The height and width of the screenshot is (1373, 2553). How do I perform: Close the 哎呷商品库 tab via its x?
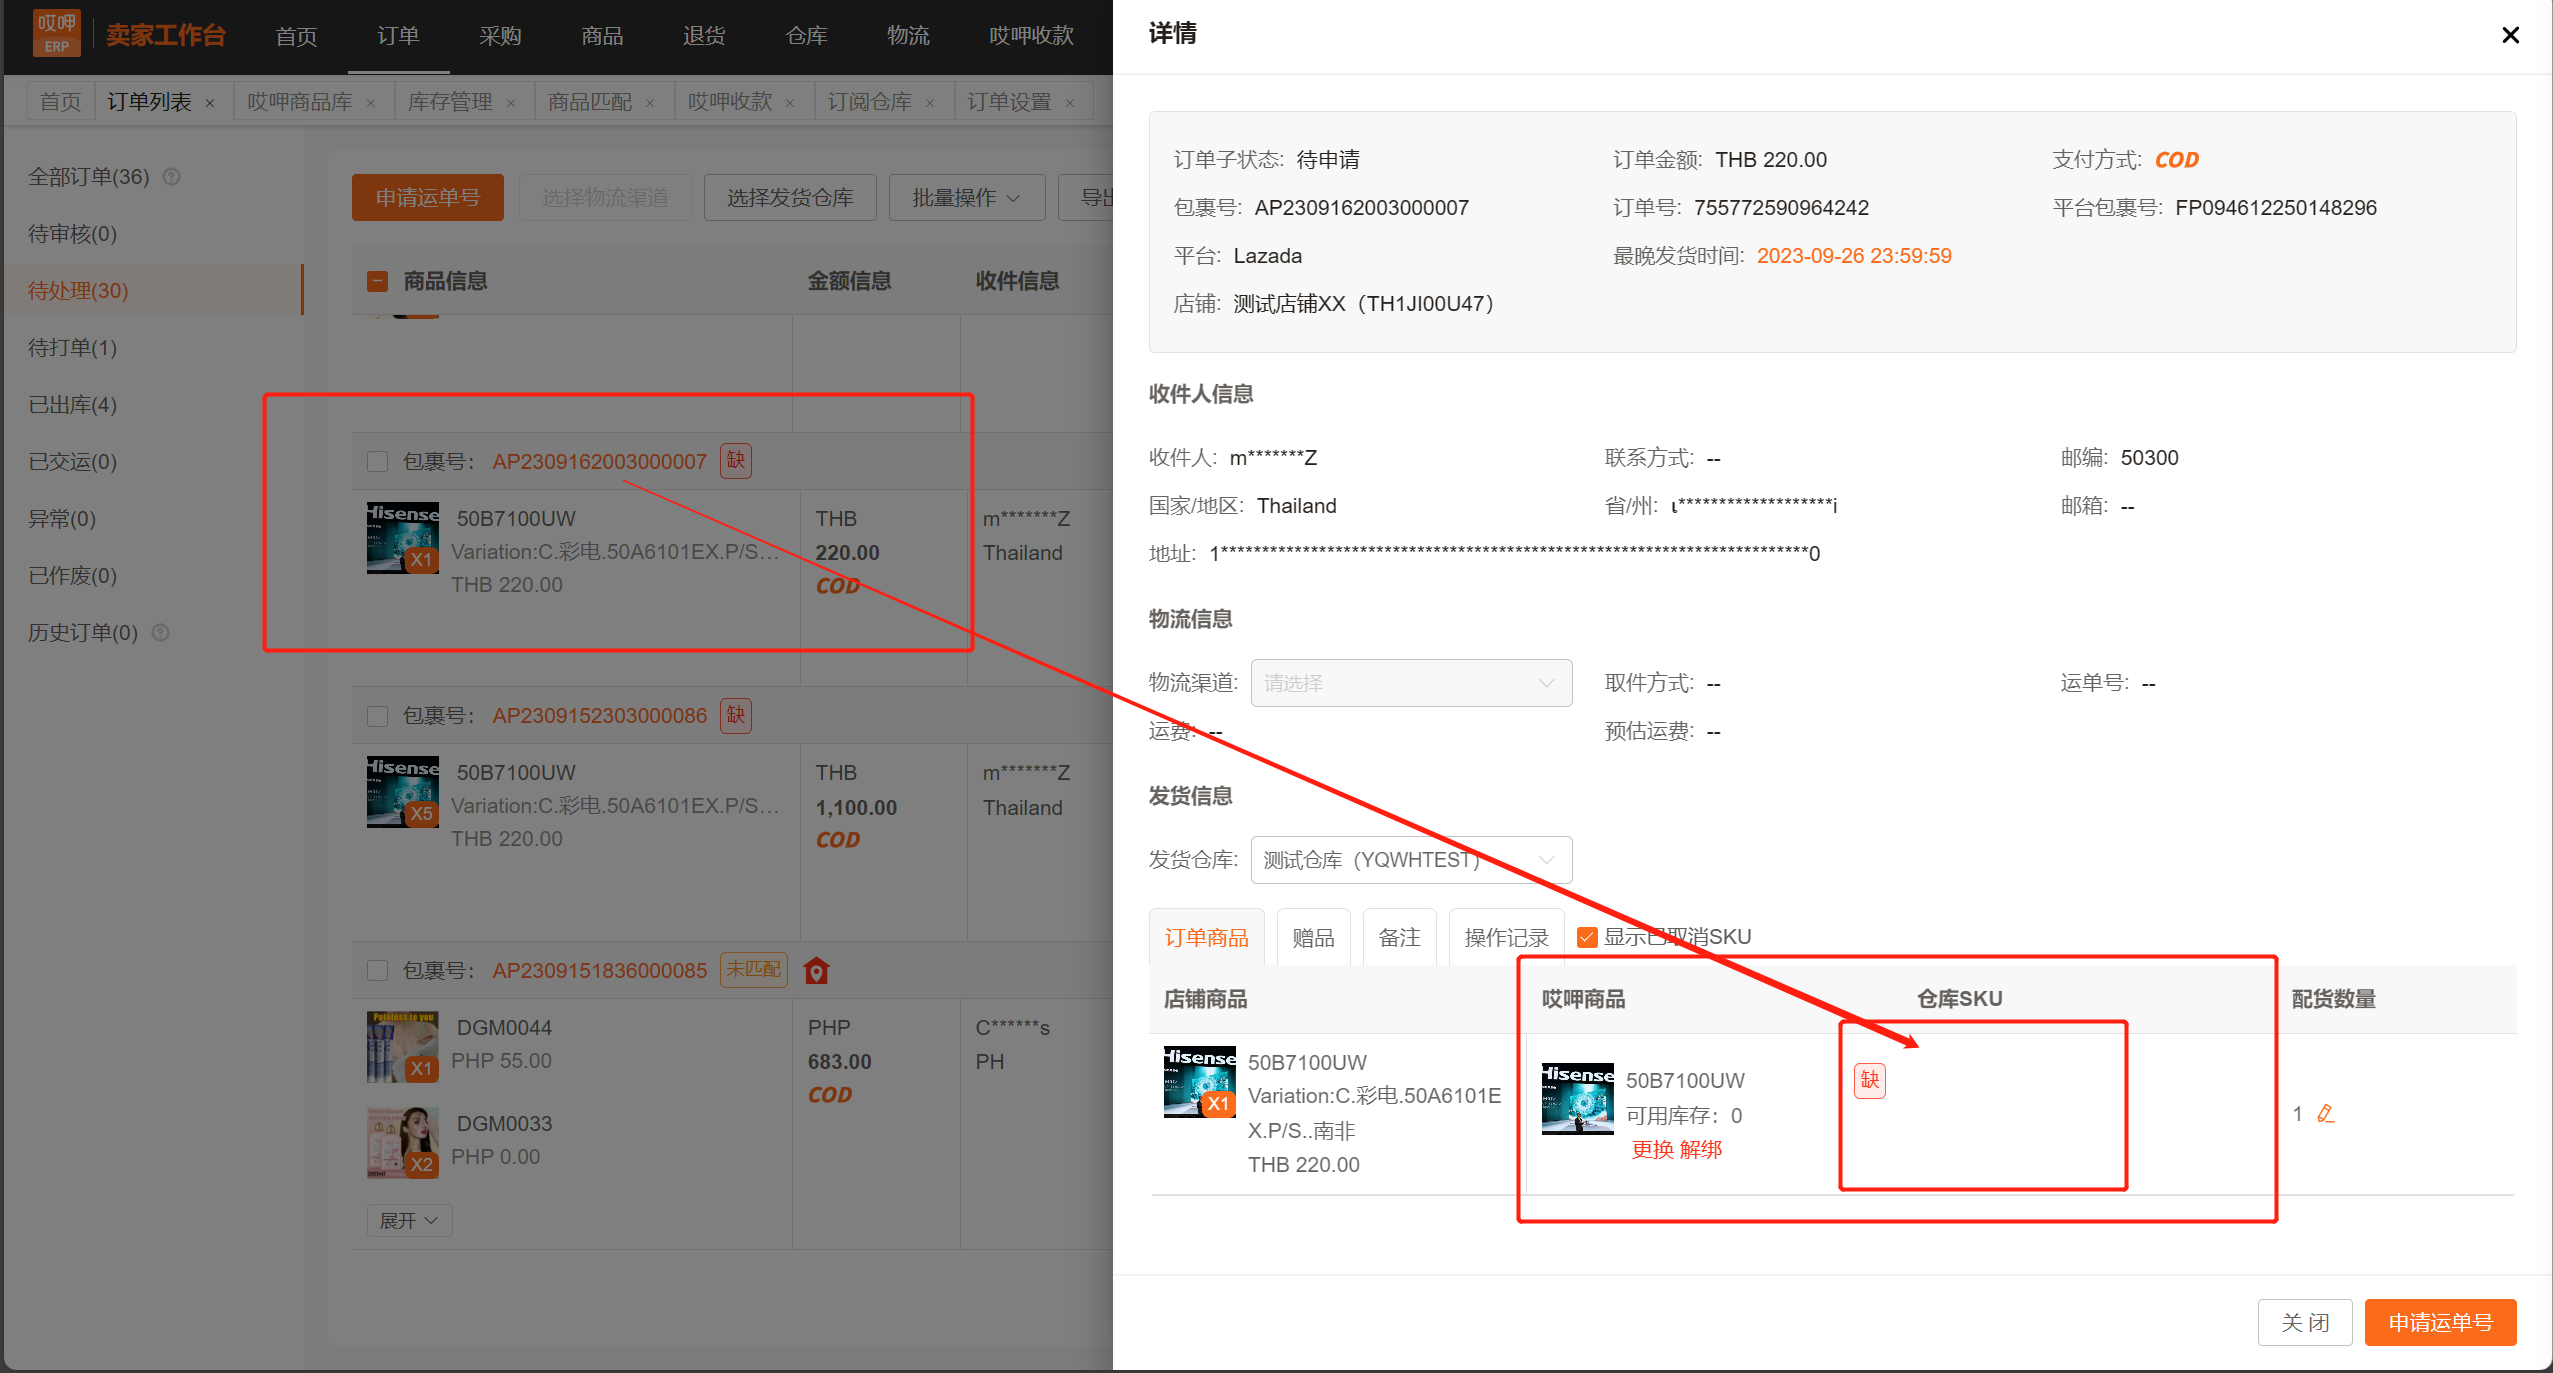point(371,103)
